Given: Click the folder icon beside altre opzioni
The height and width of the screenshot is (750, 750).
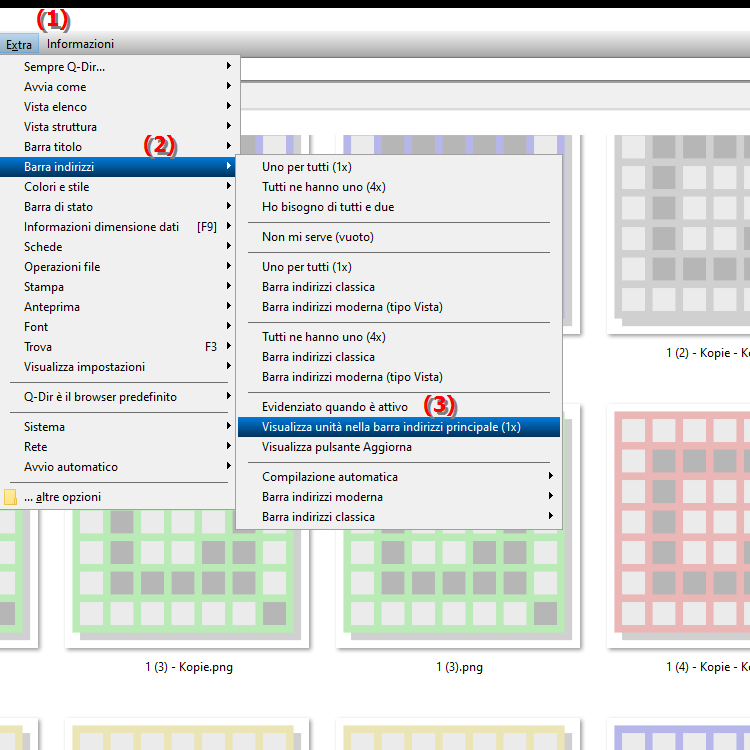Looking at the screenshot, I should (x=10, y=497).
